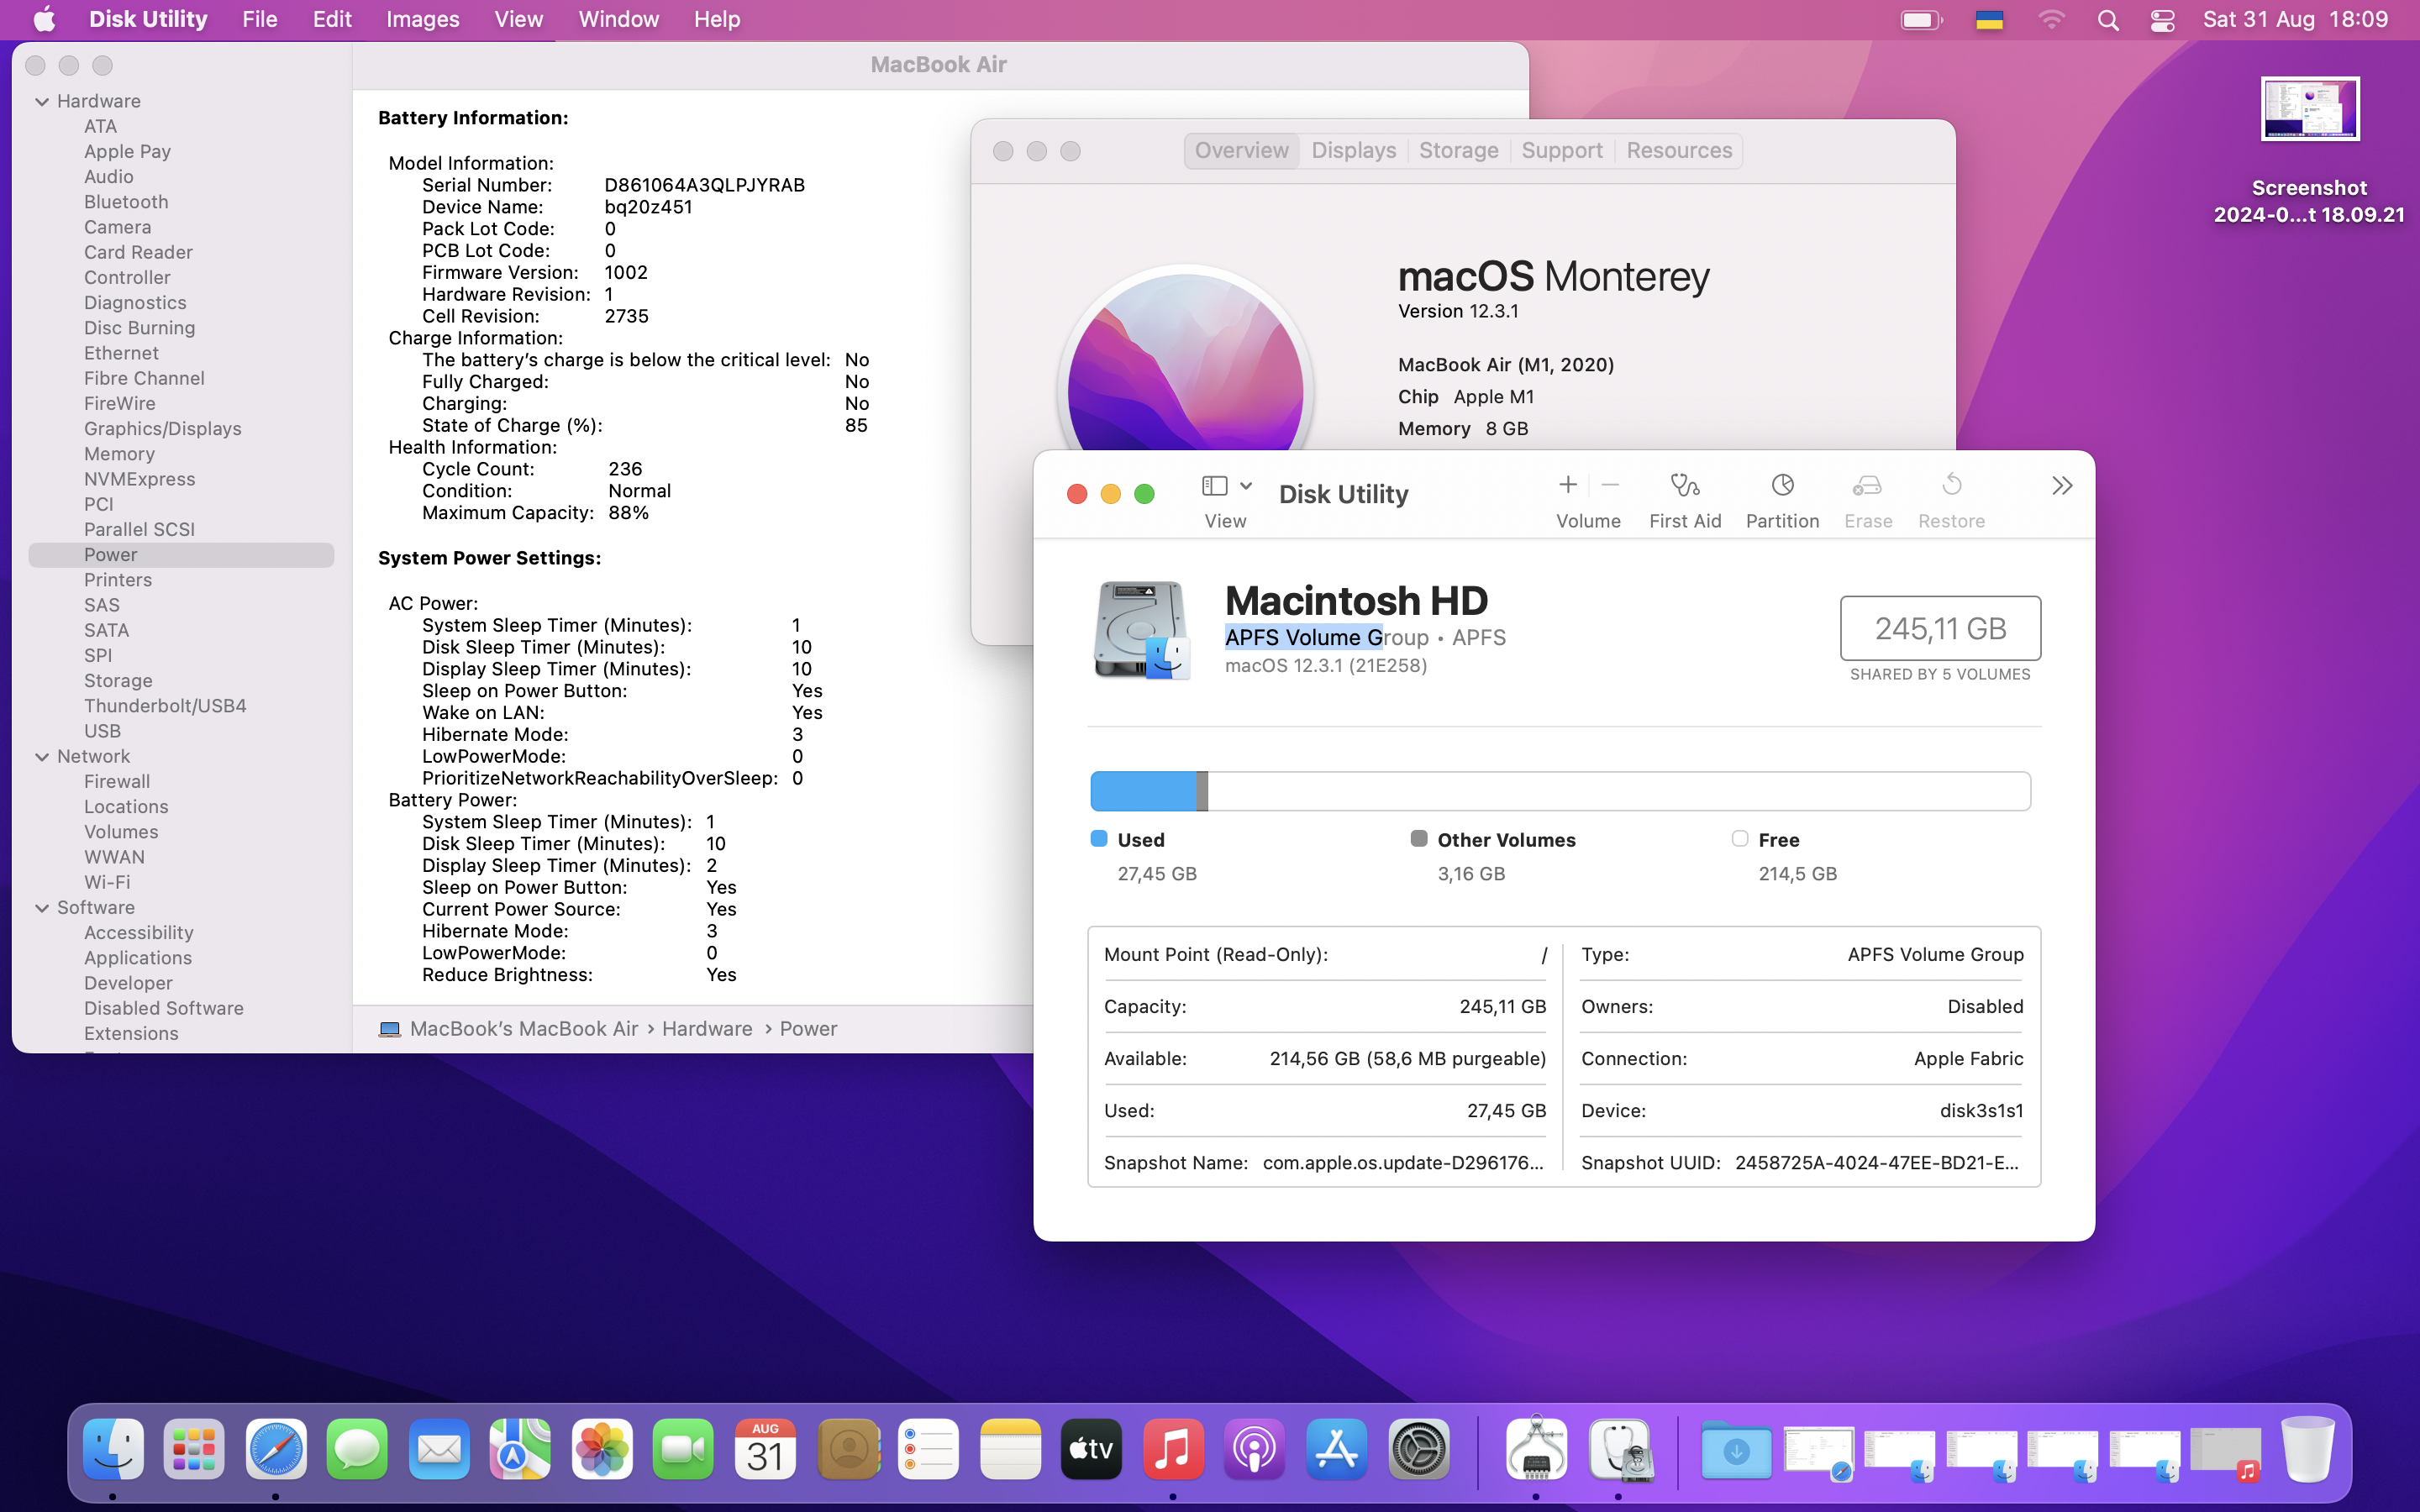Image resolution: width=2420 pixels, height=1512 pixels.
Task: Open System Information app in the Dock
Action: 1536,1448
